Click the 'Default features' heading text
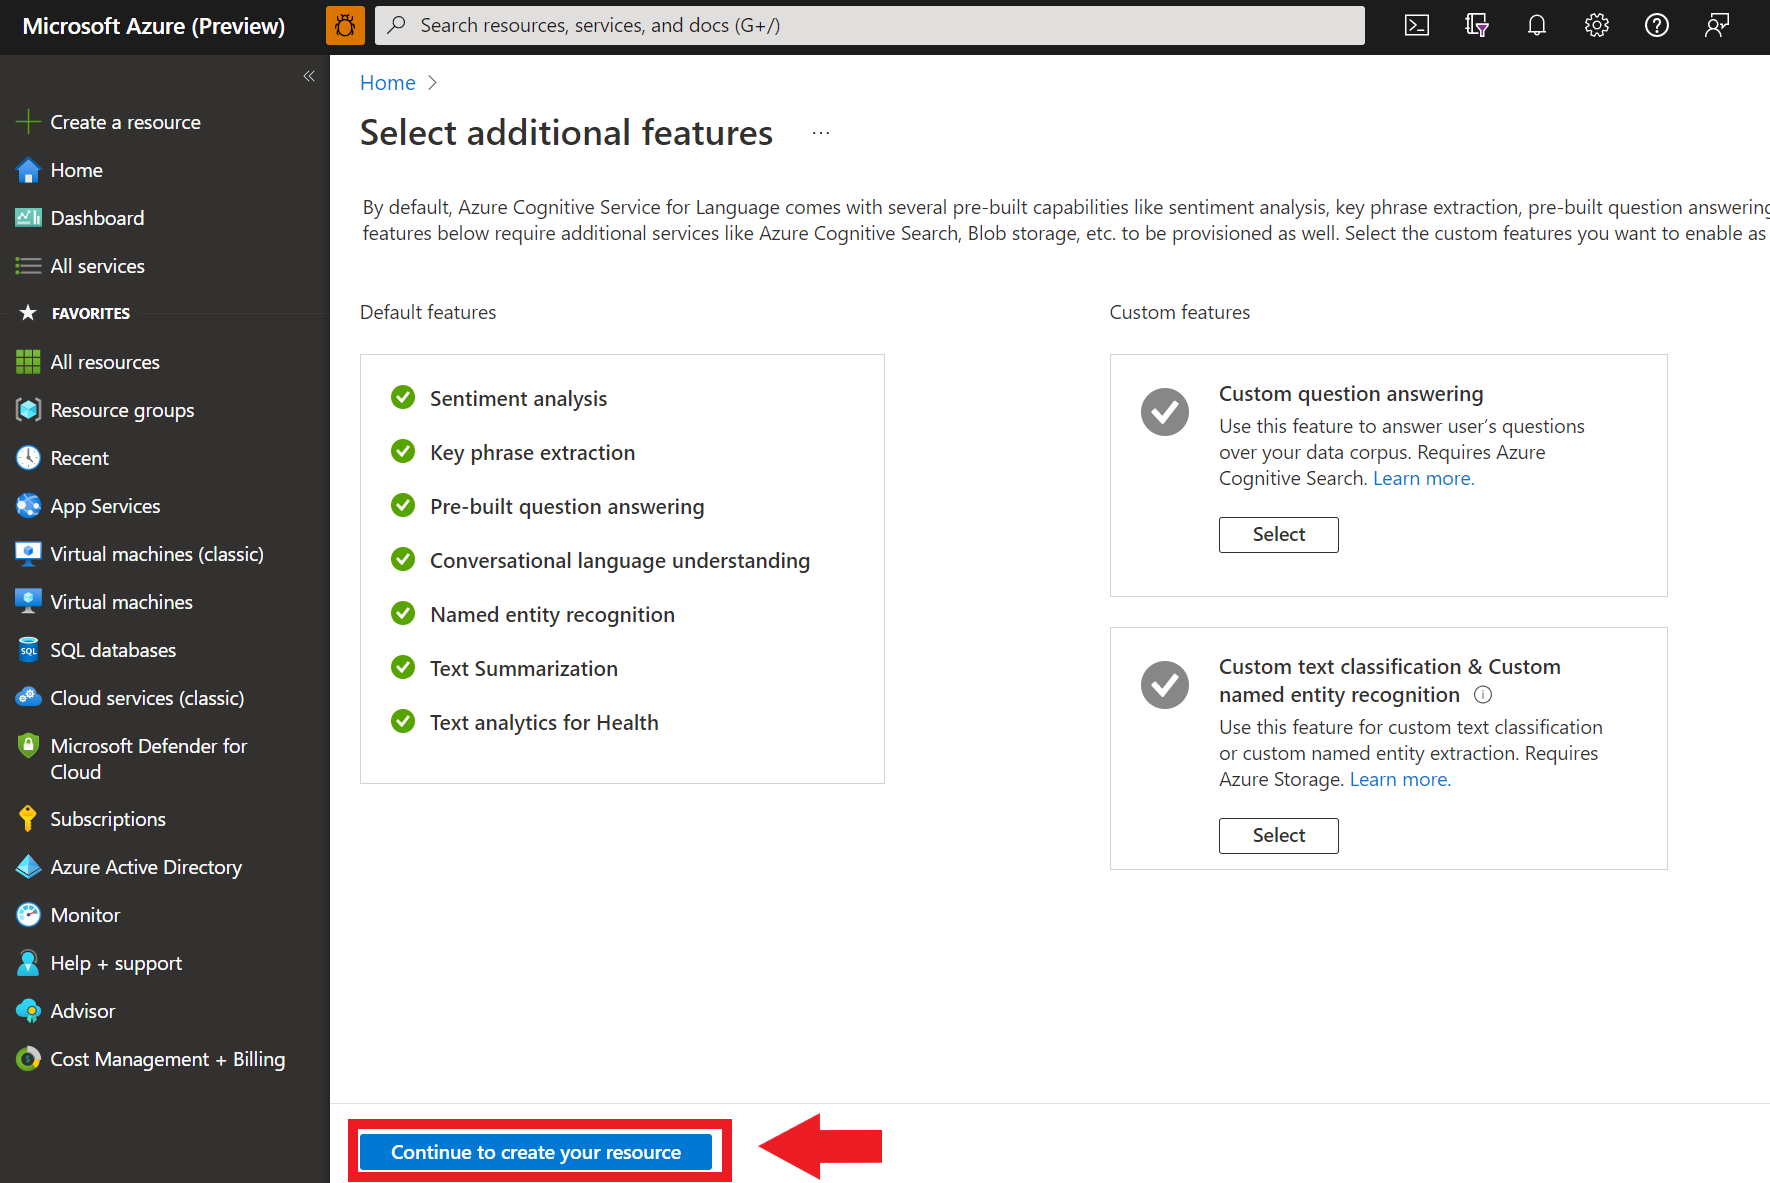This screenshot has height=1183, width=1770. tap(428, 312)
